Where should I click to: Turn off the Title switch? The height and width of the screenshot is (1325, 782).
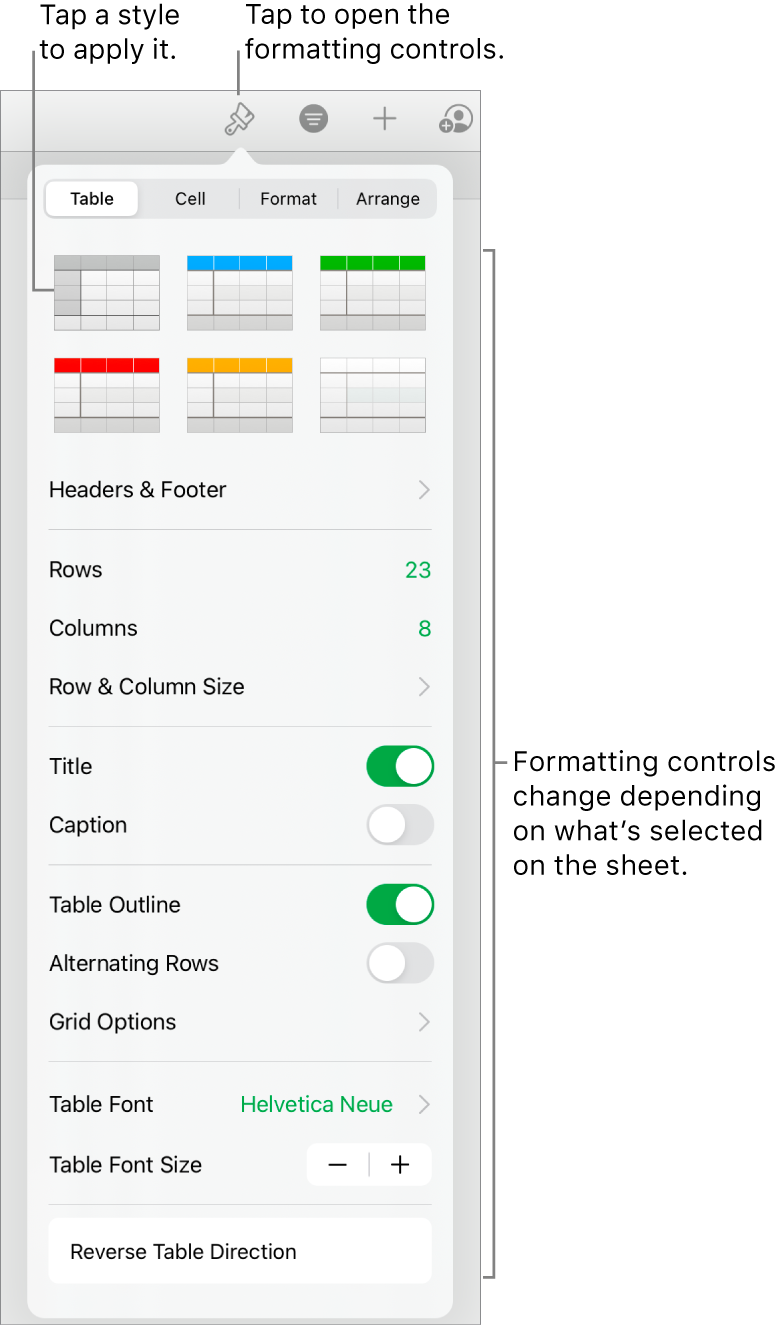(400, 767)
